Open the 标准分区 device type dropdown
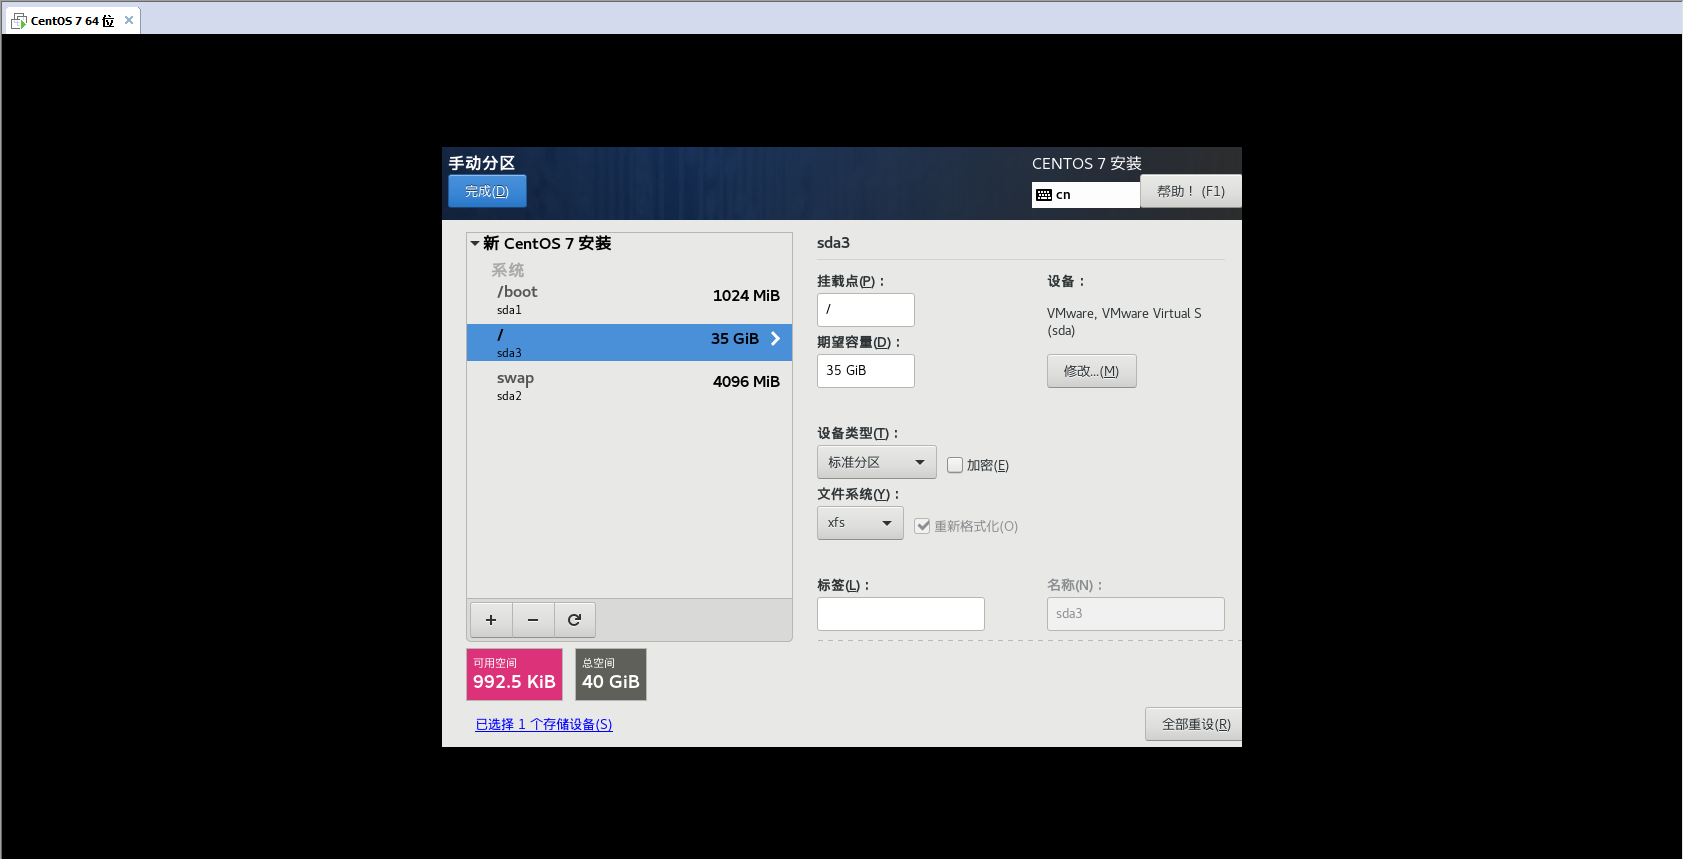 [877, 462]
